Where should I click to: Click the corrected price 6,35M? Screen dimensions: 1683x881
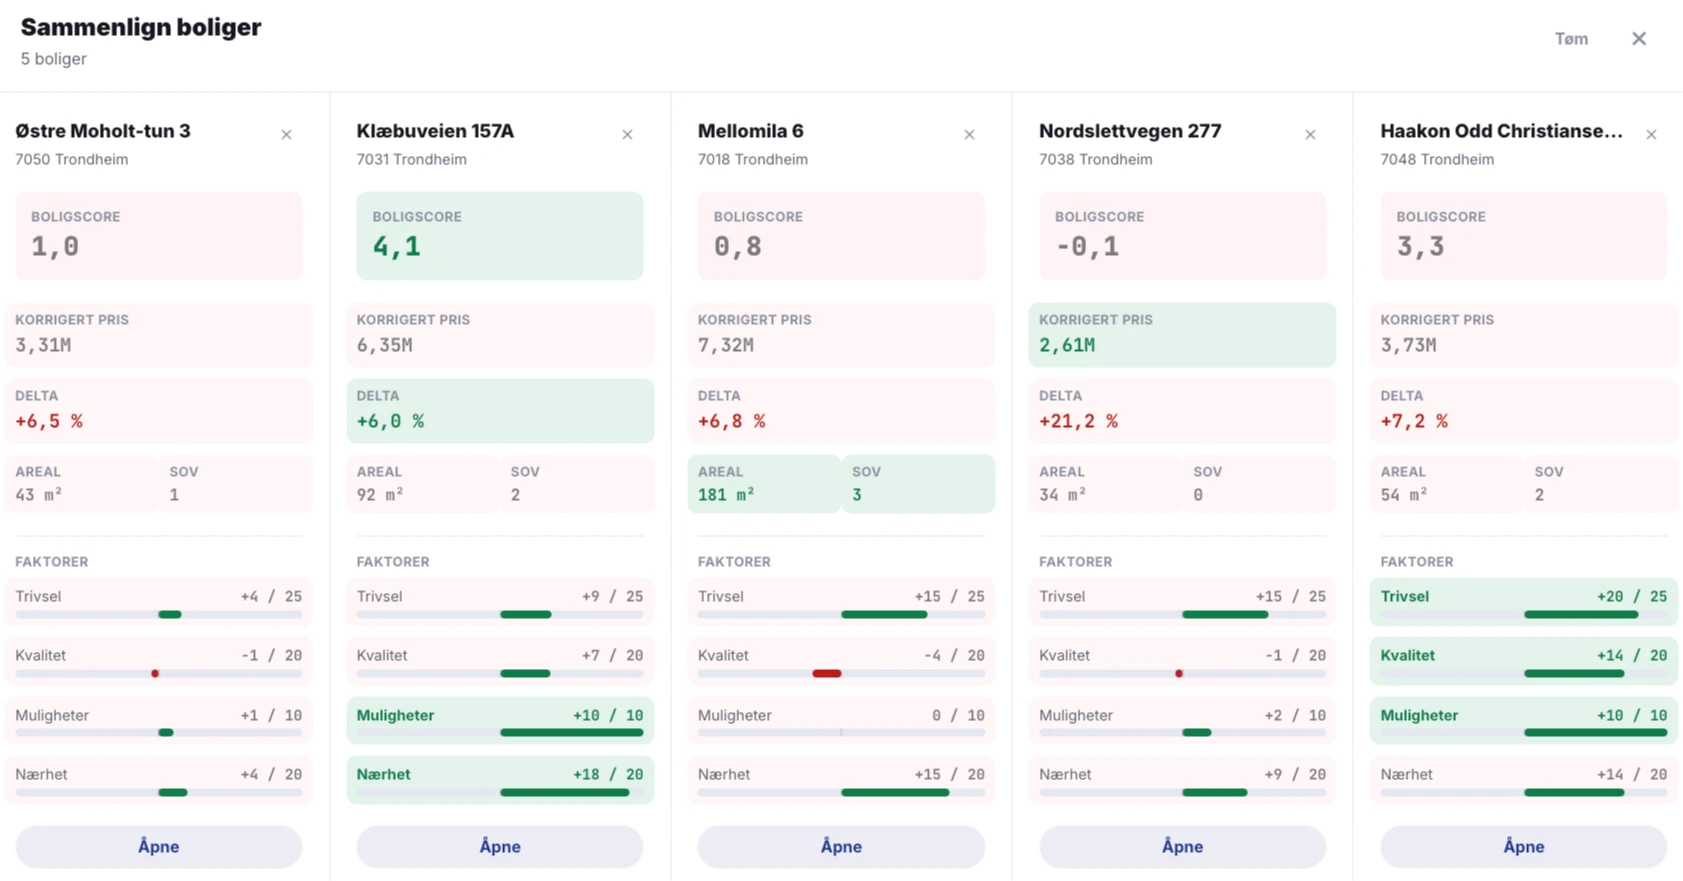385,345
